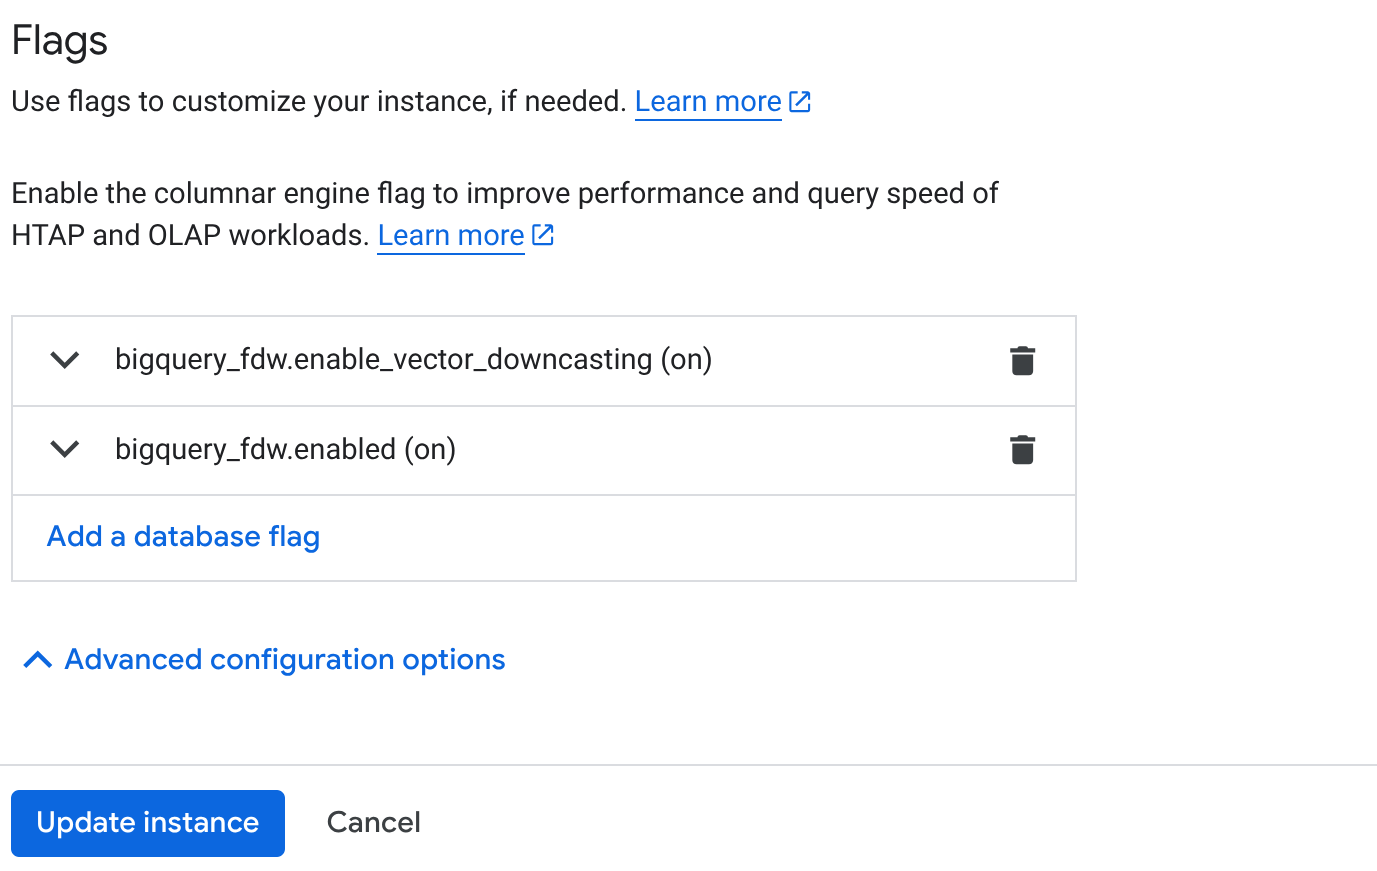Cancel the instance edit

(x=374, y=823)
